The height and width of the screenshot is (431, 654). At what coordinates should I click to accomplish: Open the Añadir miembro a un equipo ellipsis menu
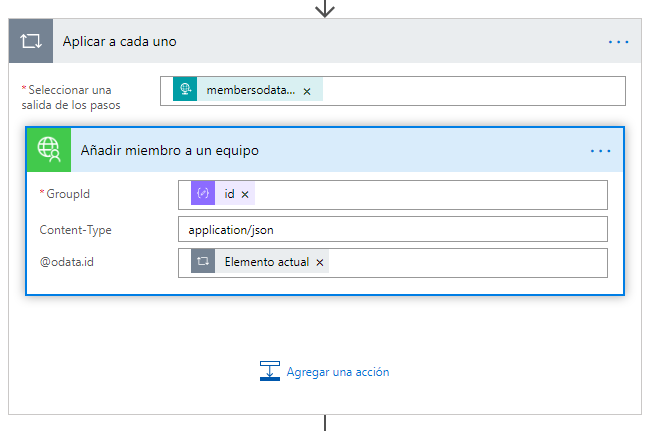tap(600, 151)
